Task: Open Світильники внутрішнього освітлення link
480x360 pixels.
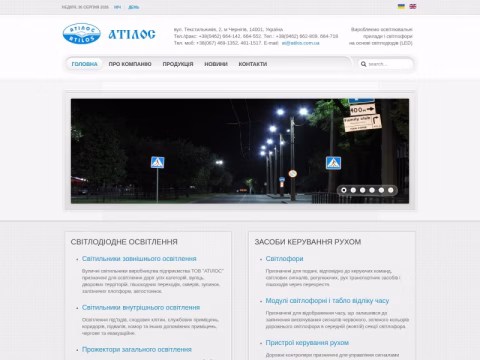Action: click(x=141, y=307)
